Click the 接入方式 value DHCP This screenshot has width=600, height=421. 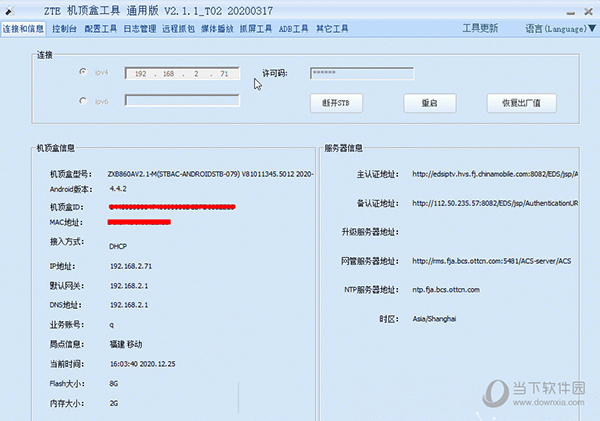[118, 246]
